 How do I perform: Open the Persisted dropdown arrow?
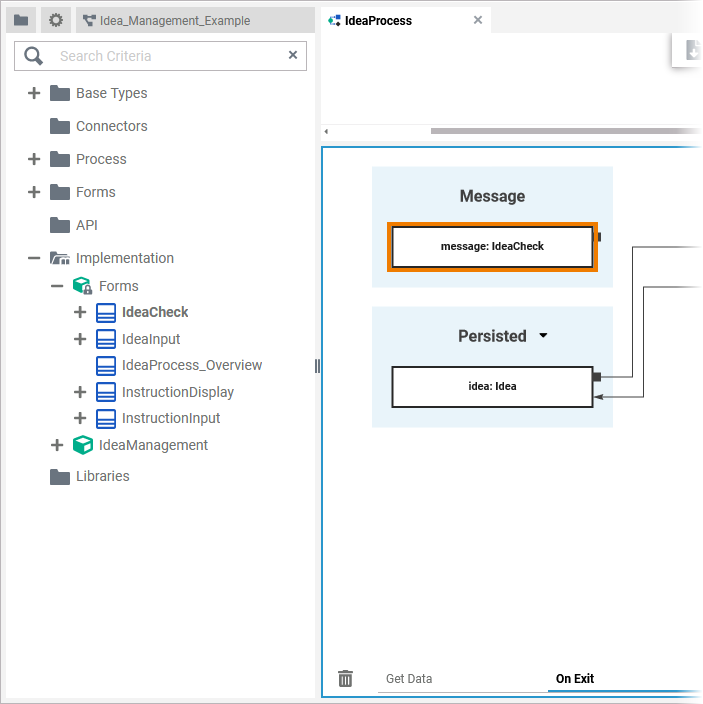(544, 336)
